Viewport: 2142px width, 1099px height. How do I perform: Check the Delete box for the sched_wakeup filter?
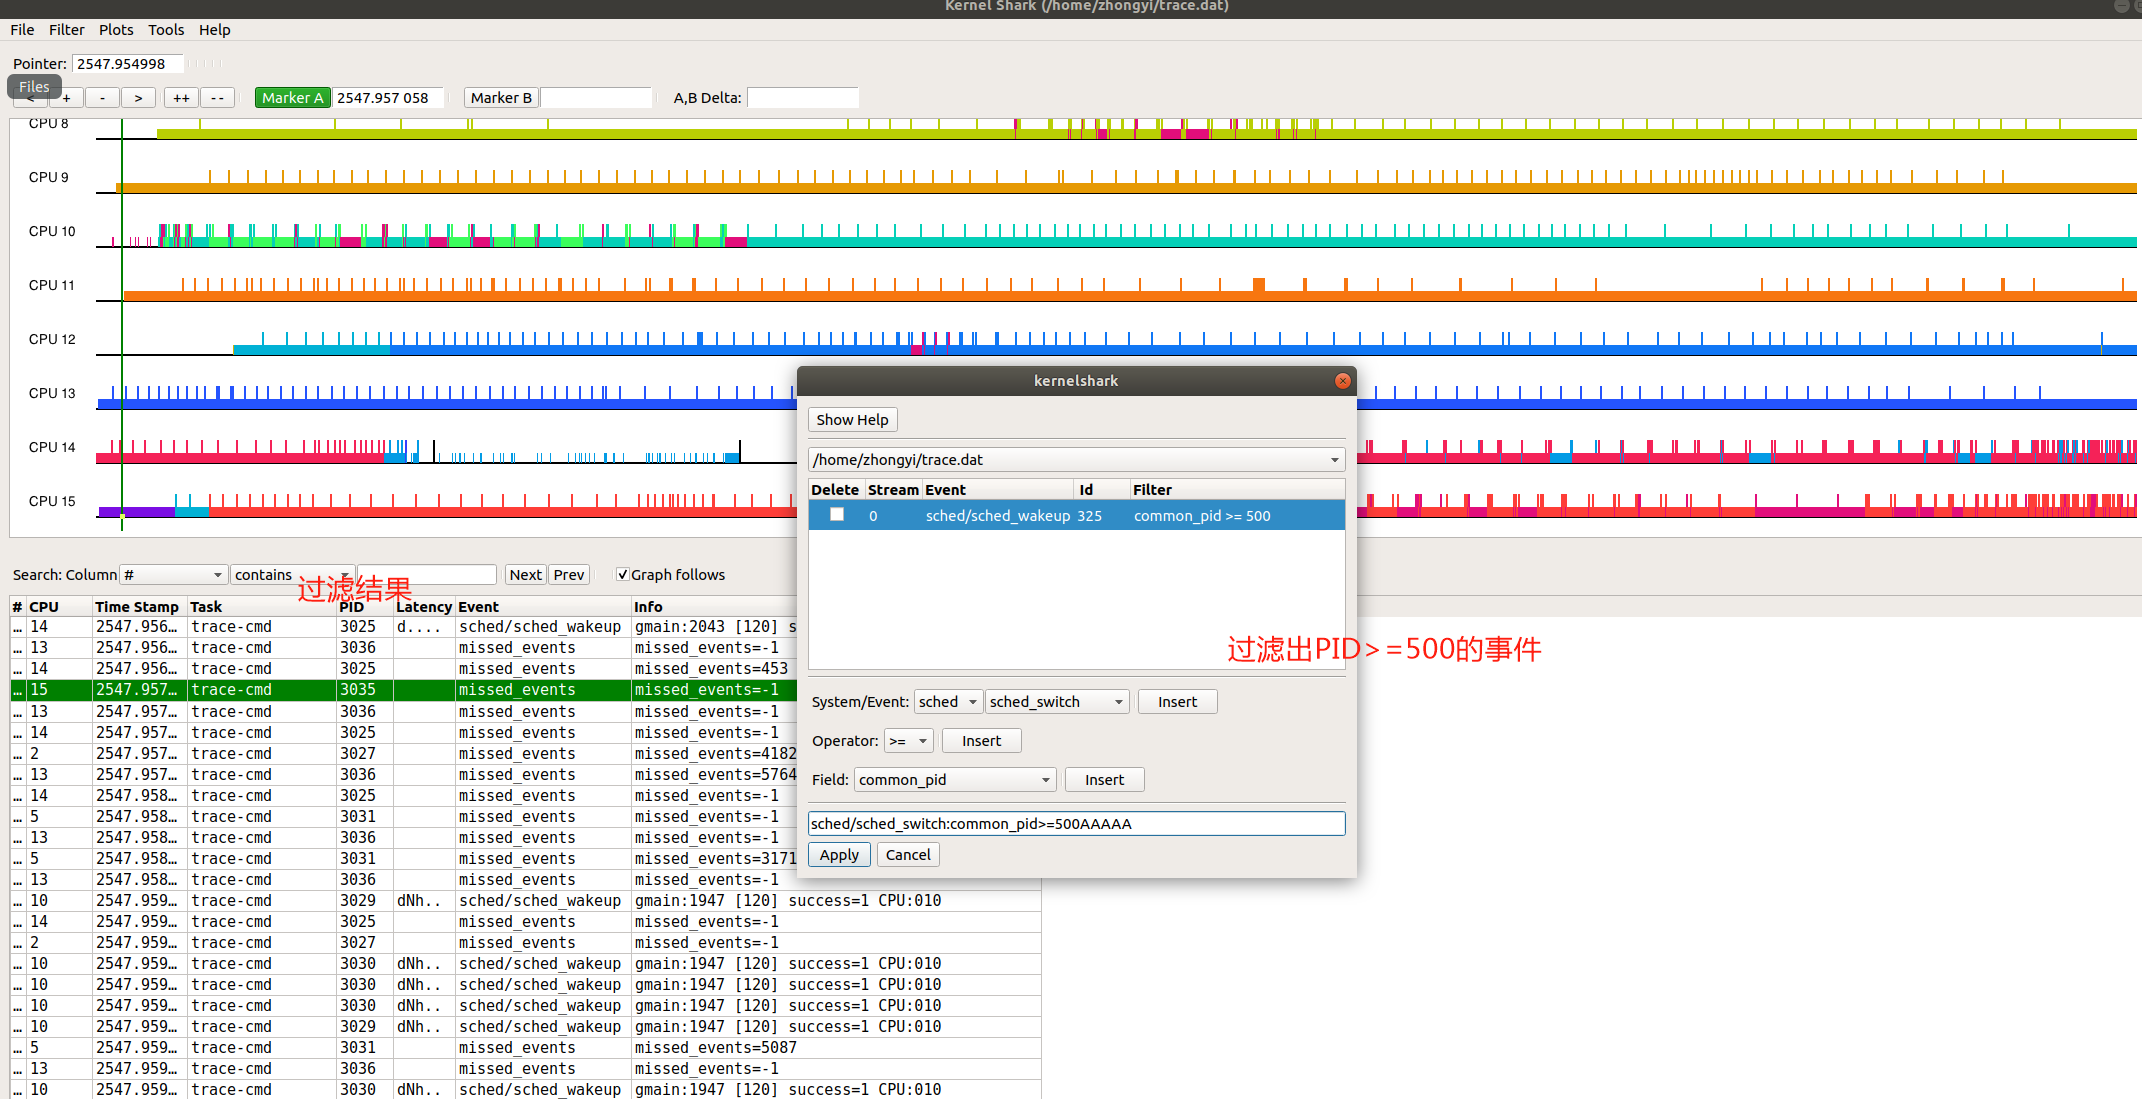(837, 514)
